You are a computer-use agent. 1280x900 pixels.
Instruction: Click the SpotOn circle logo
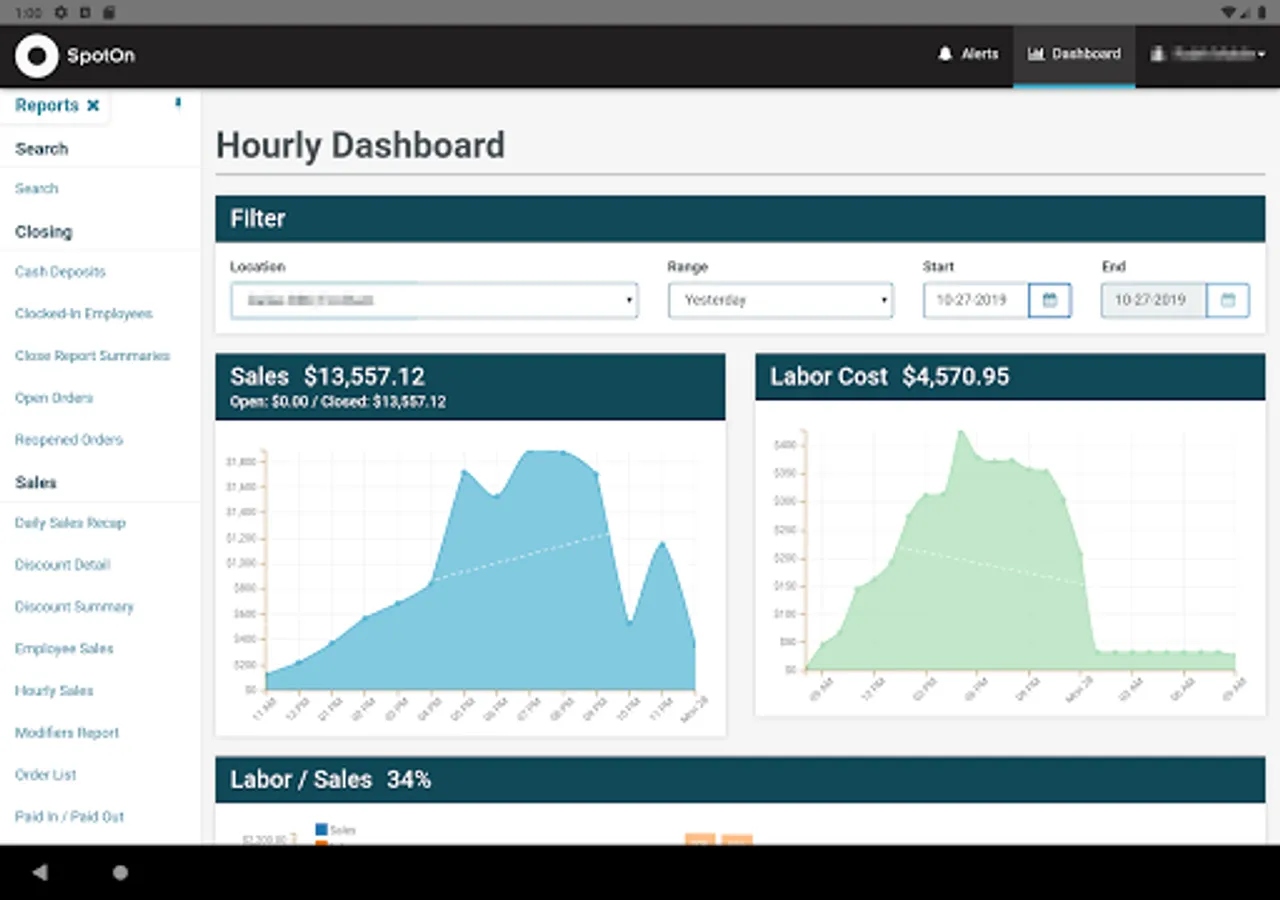click(37, 56)
